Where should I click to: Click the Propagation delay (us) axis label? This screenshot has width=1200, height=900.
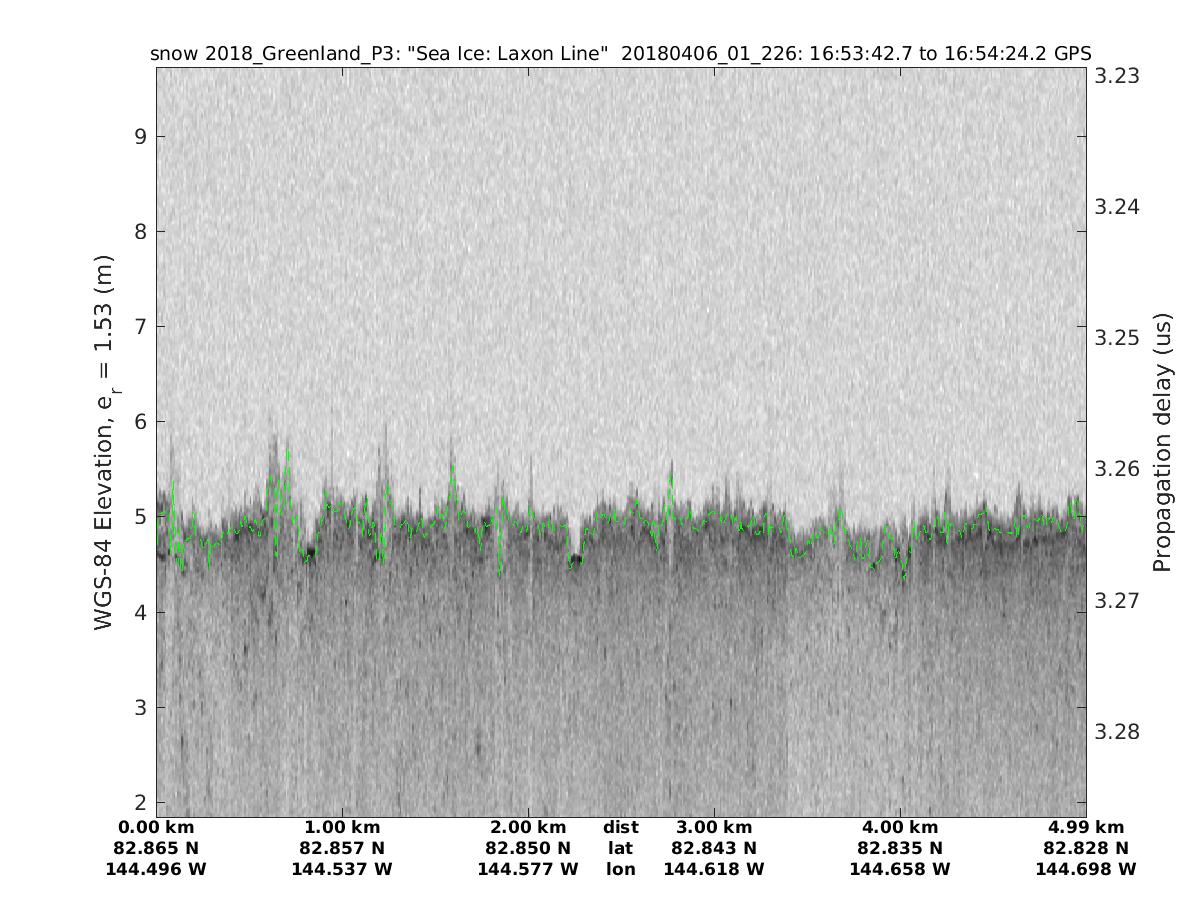pyautogui.click(x=1161, y=443)
